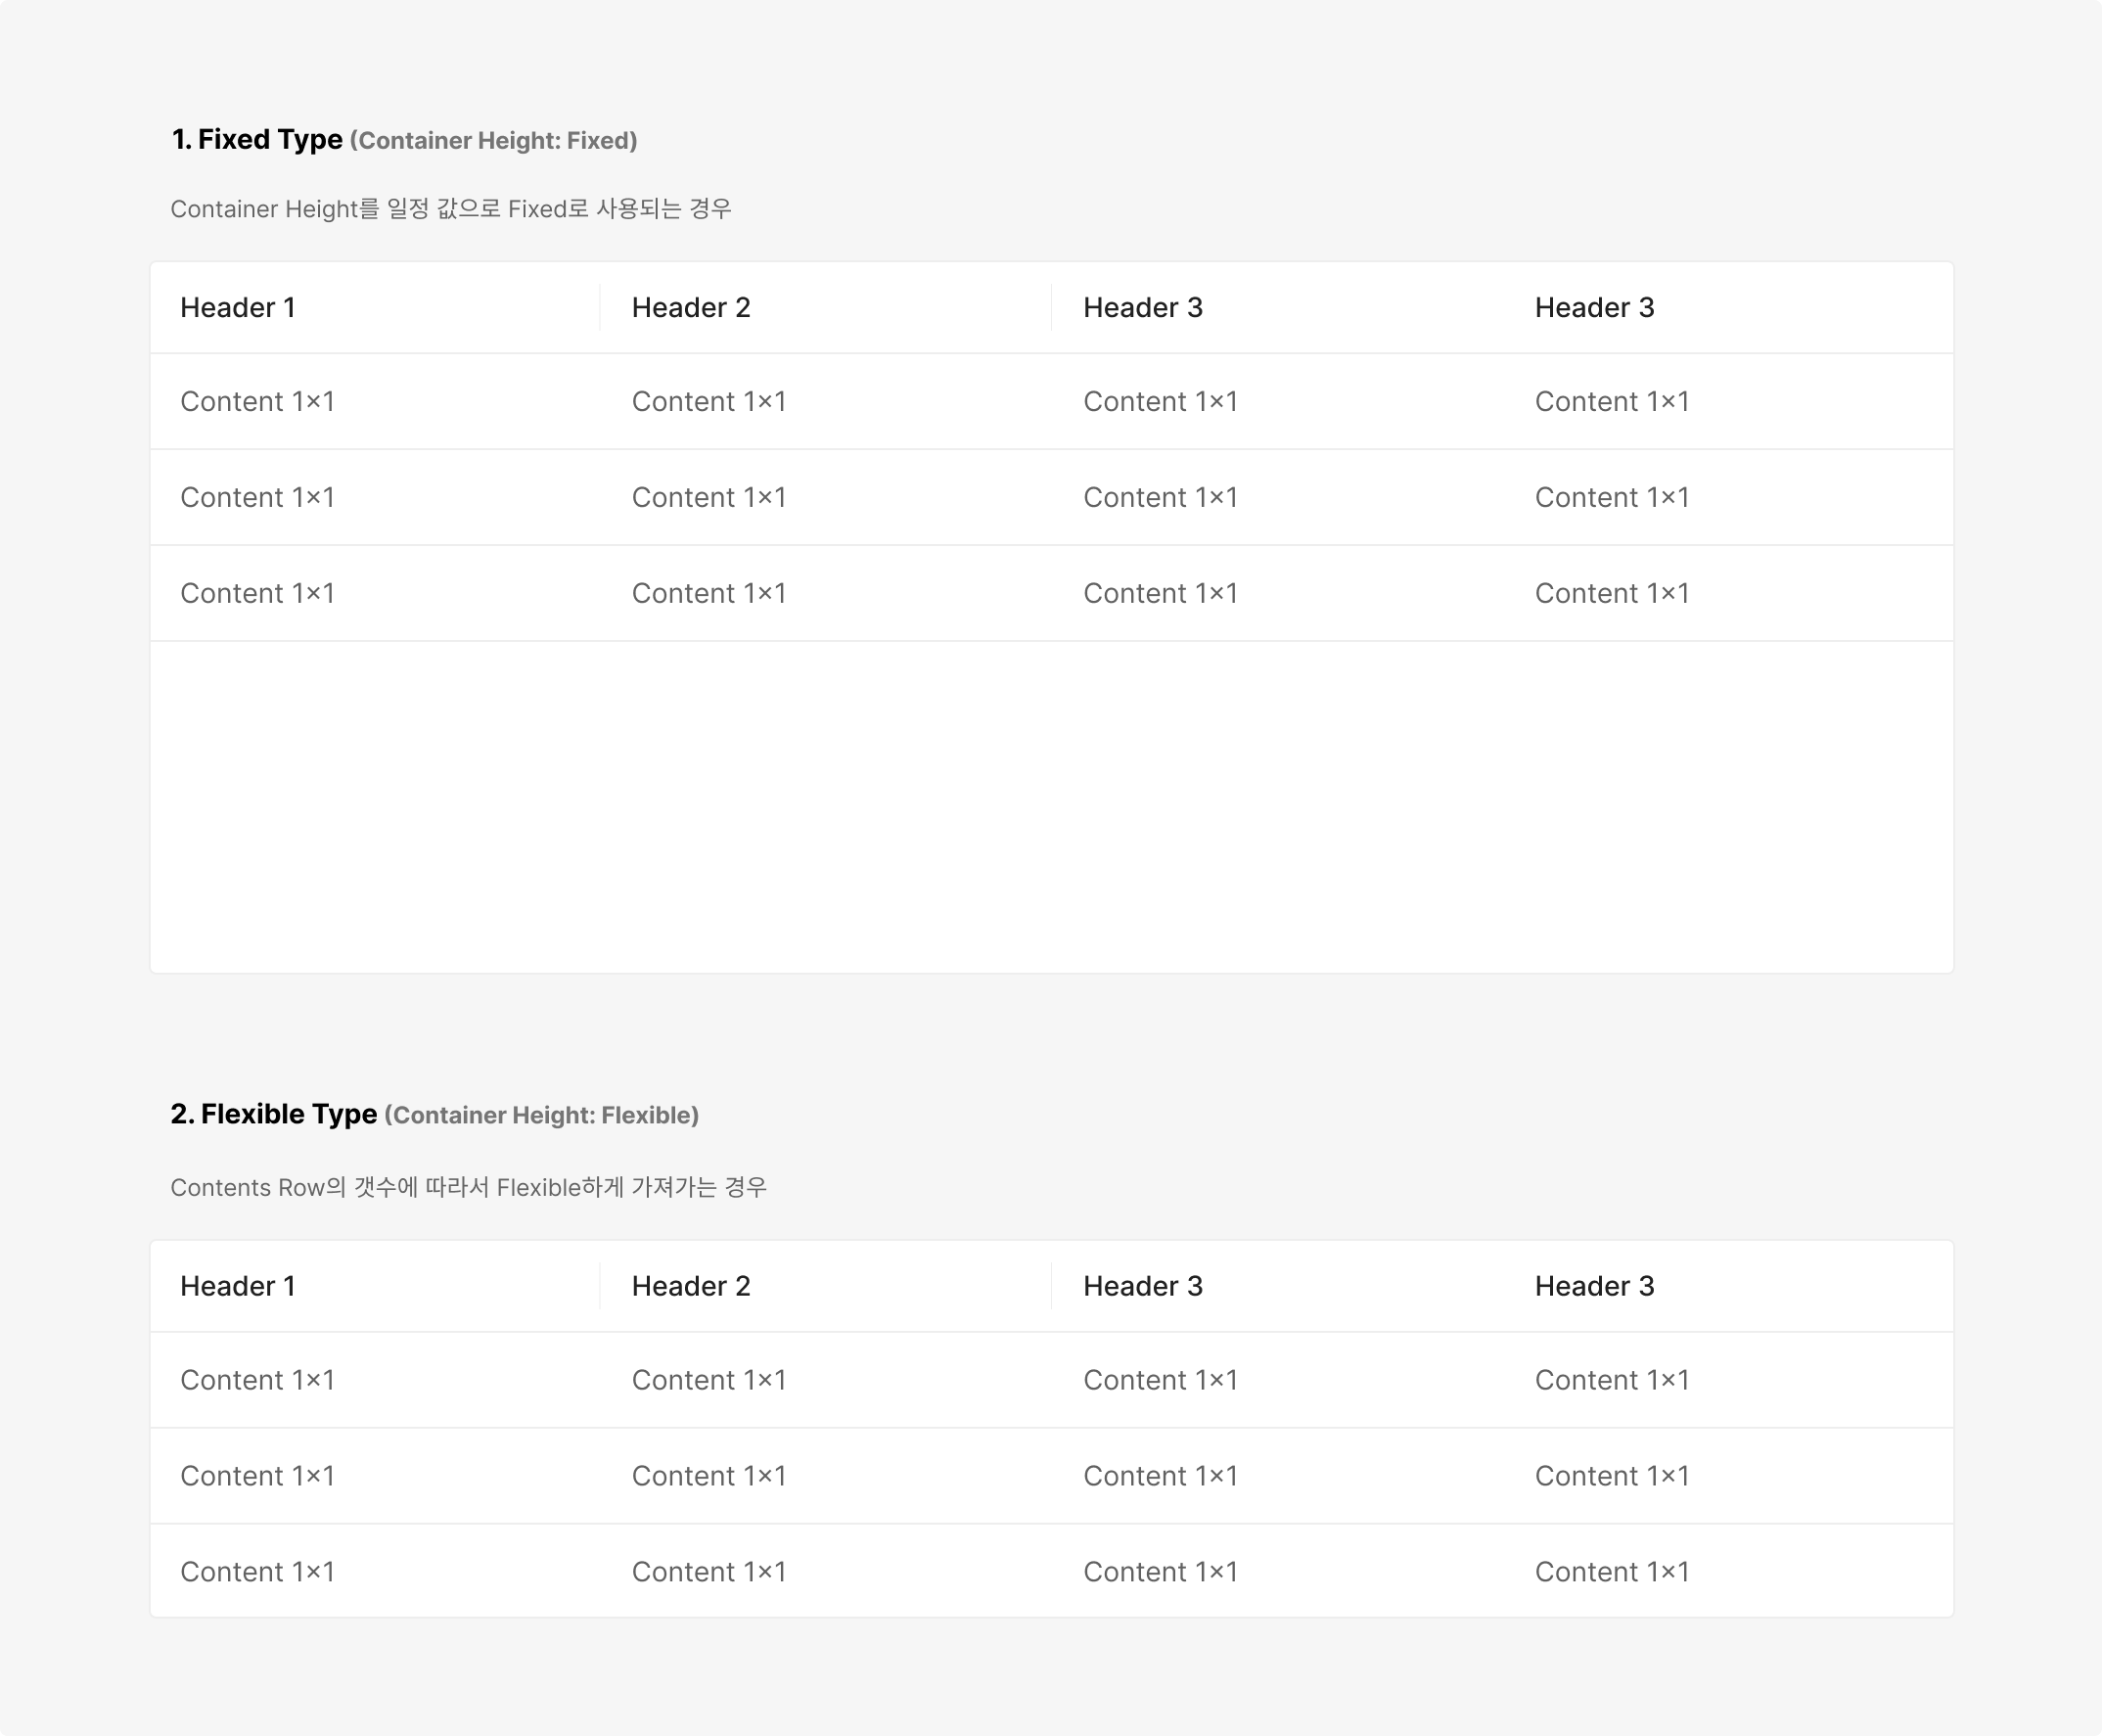Select Header 2 in the Fixed Type table

(x=691, y=308)
